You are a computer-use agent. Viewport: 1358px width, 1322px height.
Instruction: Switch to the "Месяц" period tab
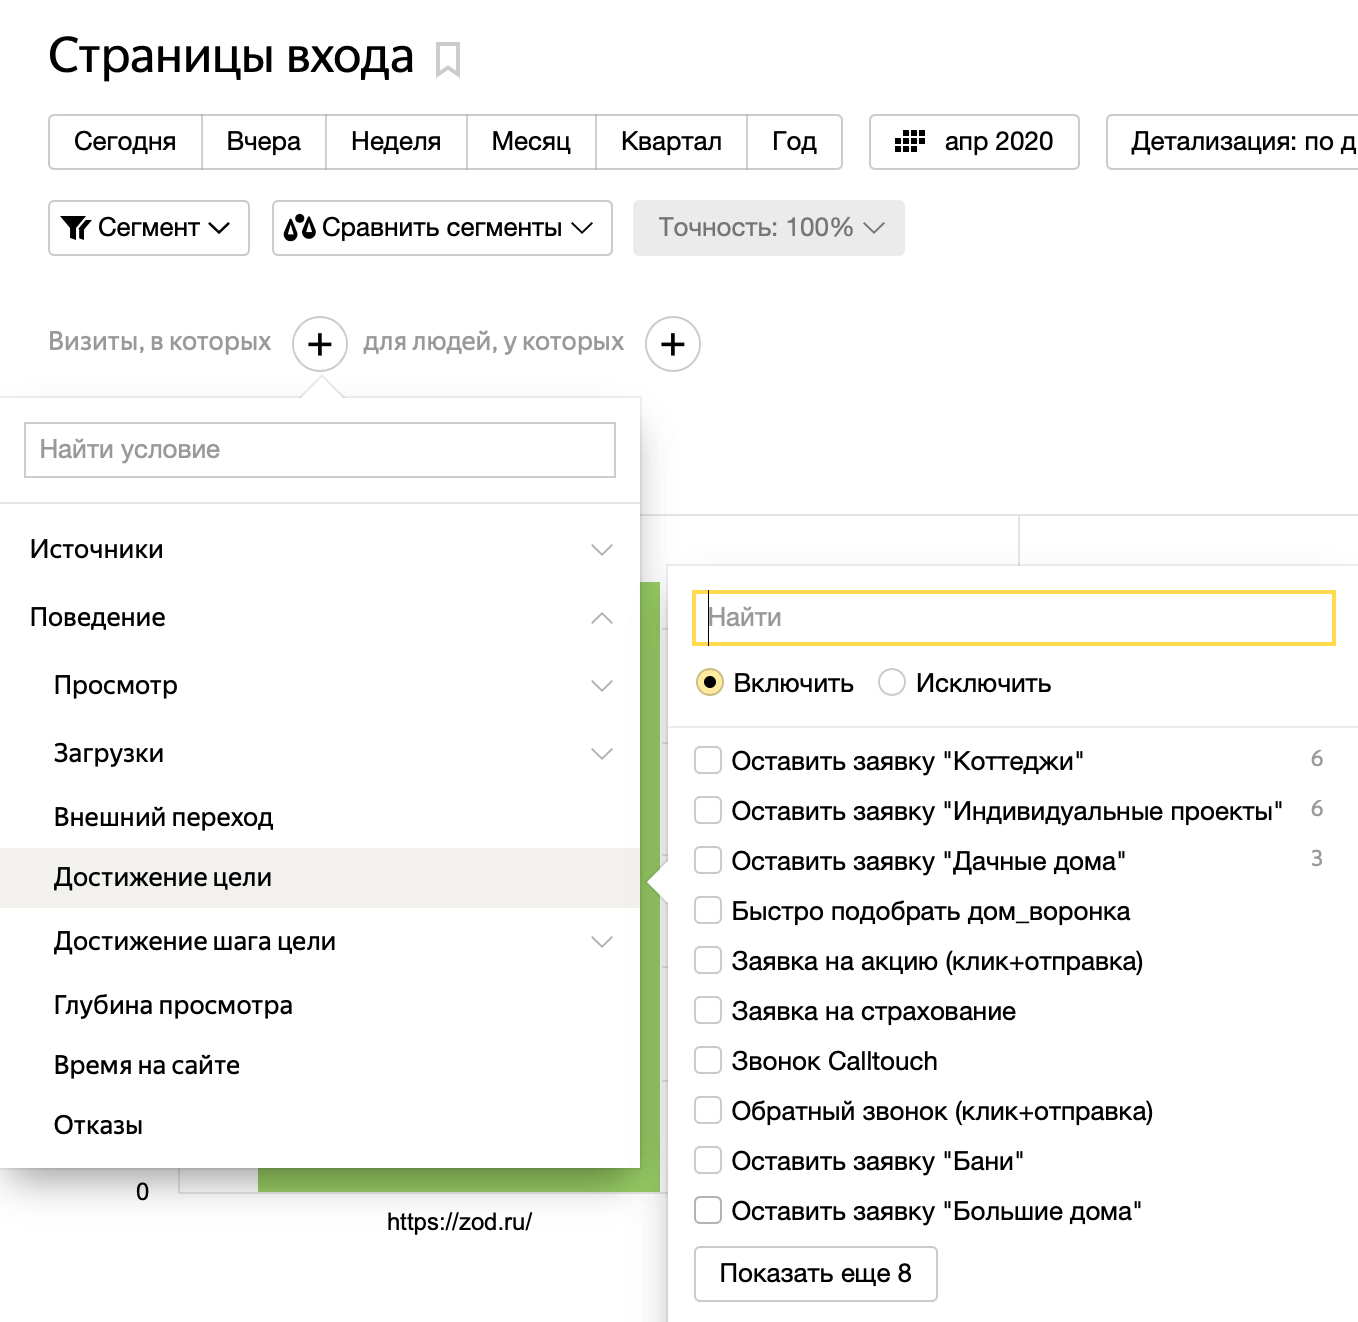pos(530,142)
